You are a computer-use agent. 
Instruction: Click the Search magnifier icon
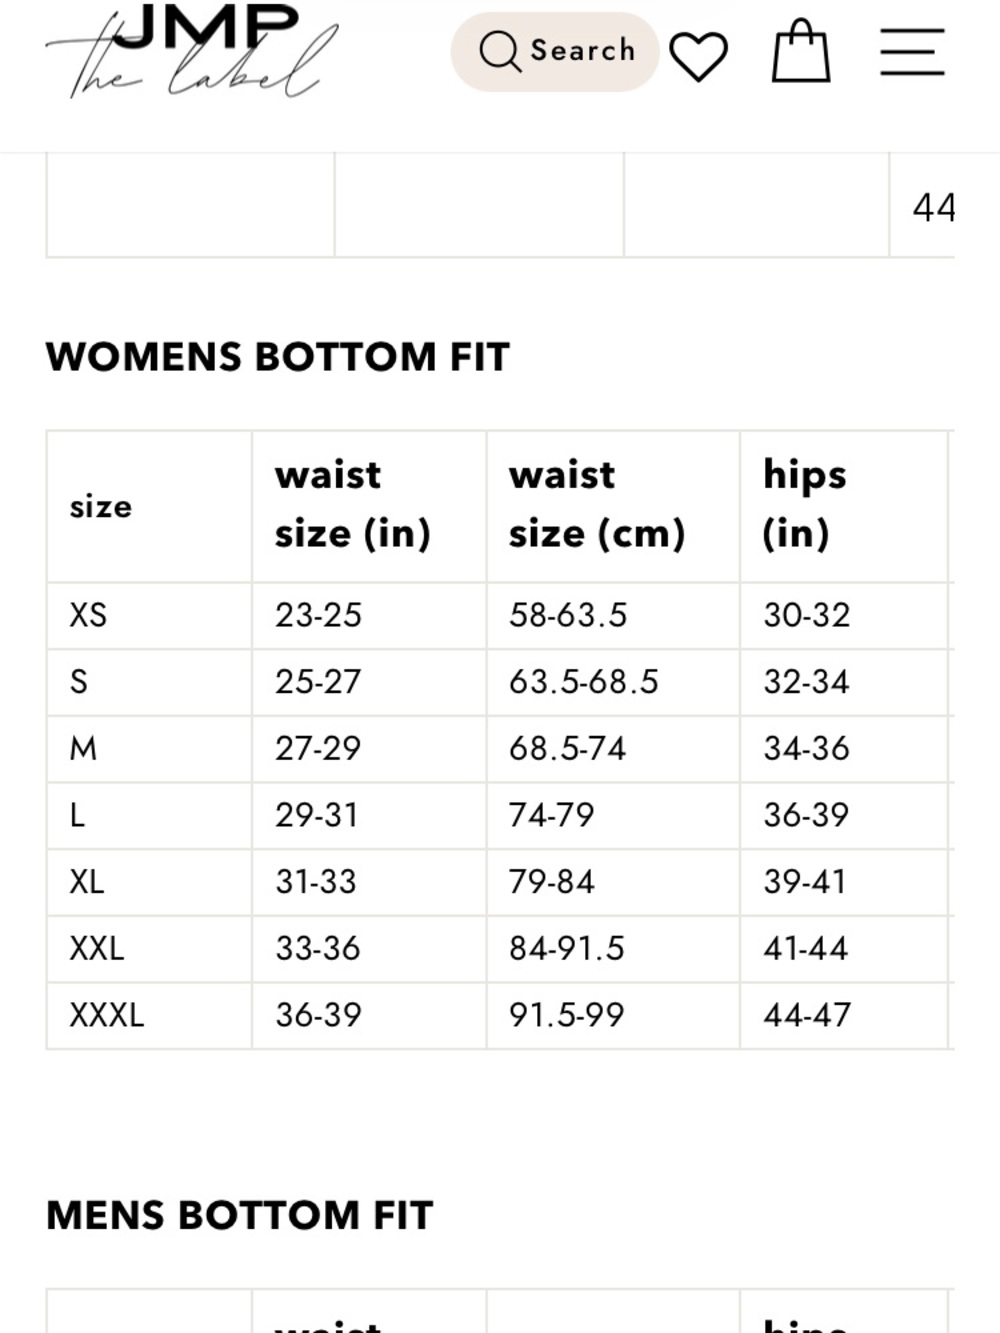pos(500,51)
